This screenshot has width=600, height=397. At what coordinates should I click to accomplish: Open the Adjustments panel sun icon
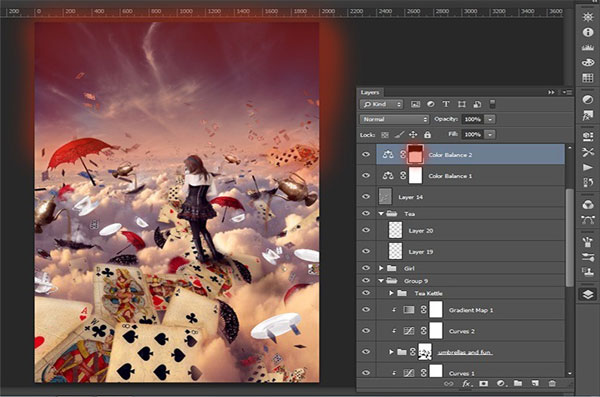tap(588, 17)
